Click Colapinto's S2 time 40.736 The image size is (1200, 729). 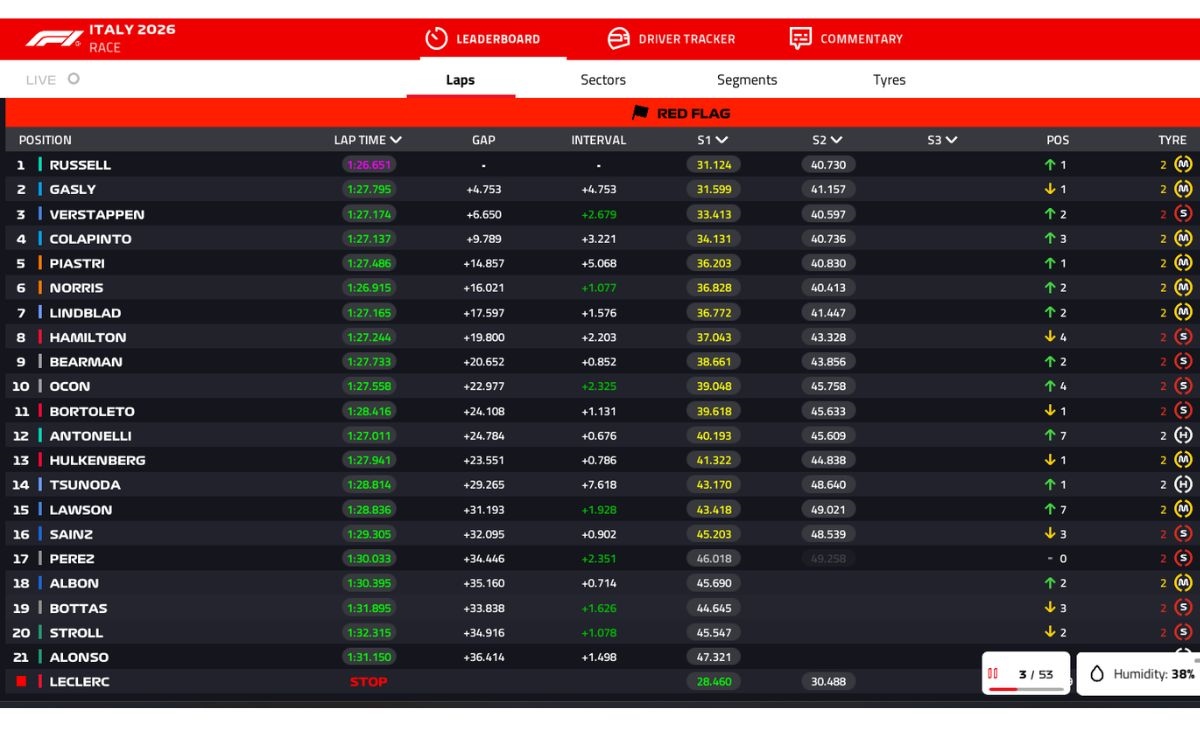tap(828, 239)
